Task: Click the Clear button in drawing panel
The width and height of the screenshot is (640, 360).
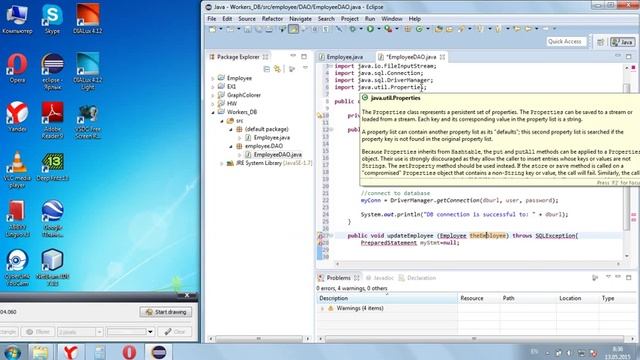Action: 175,332
